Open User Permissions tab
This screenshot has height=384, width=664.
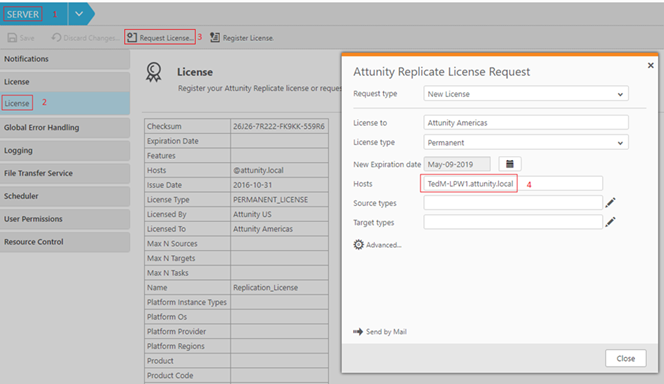click(65, 219)
